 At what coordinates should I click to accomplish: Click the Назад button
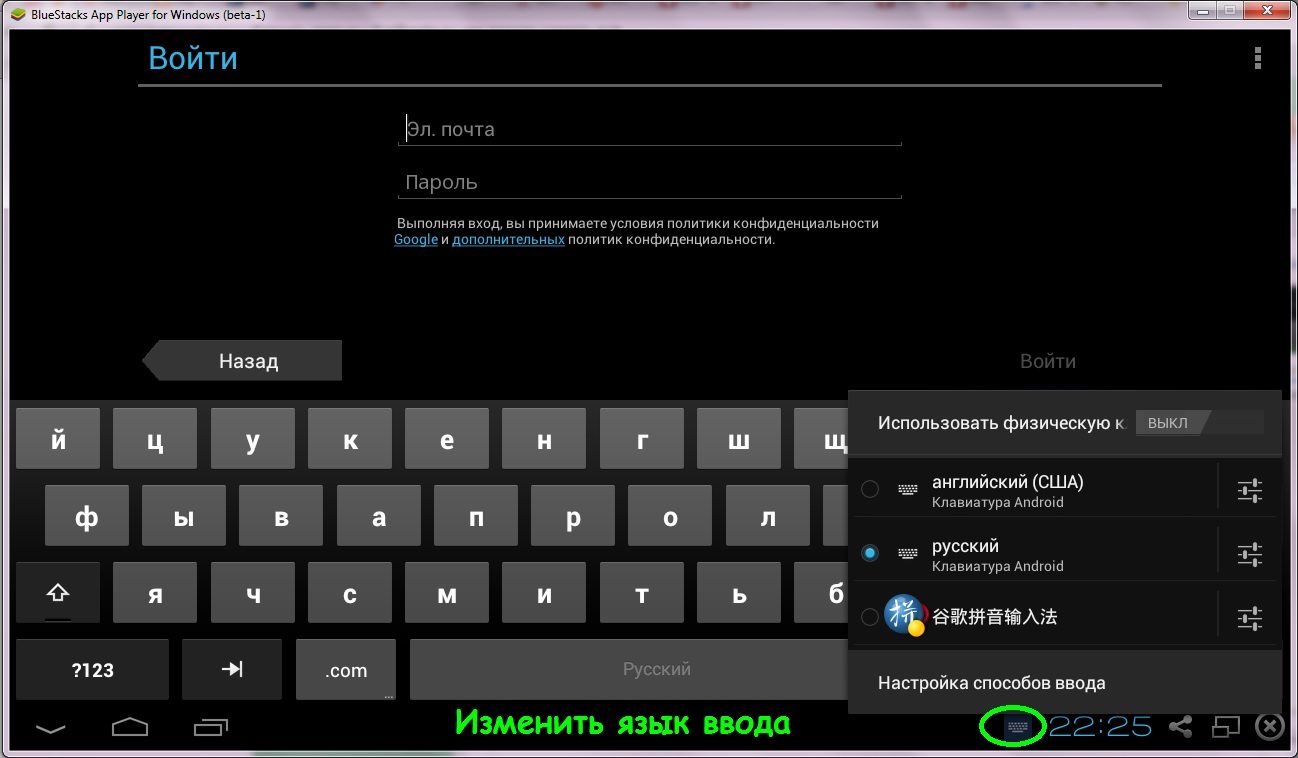pos(242,361)
